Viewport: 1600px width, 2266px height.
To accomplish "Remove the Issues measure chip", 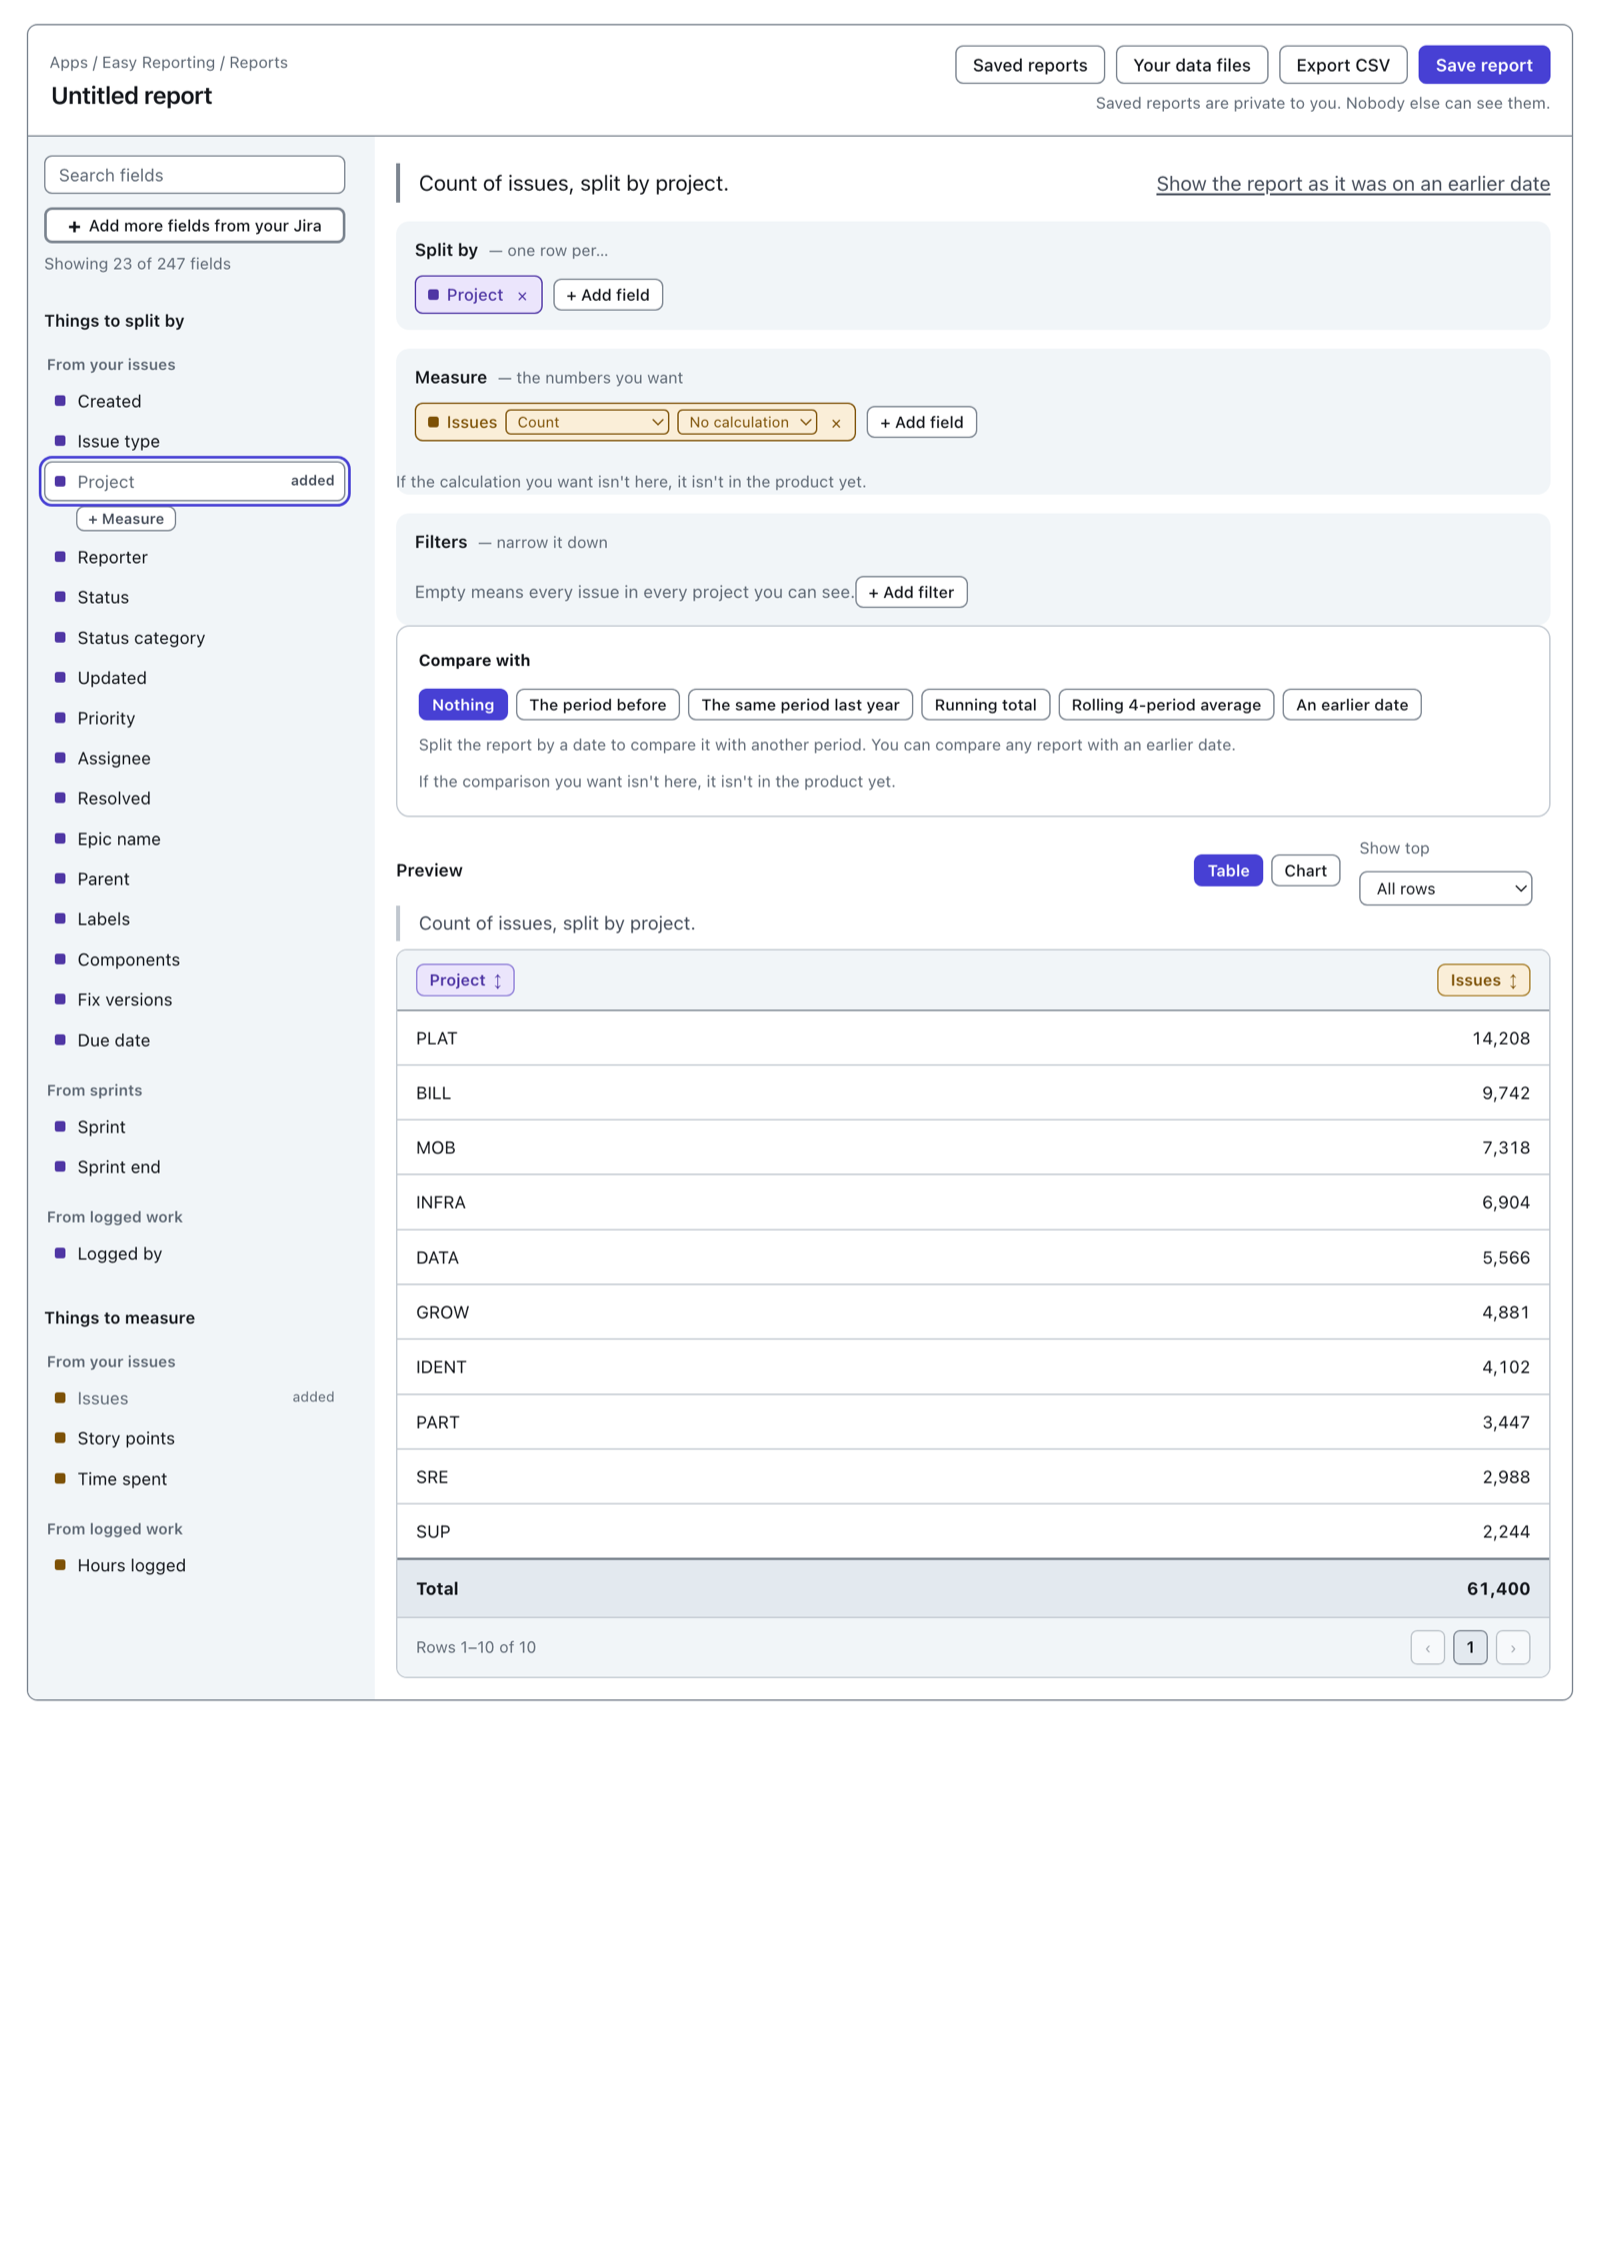I will (x=836, y=423).
